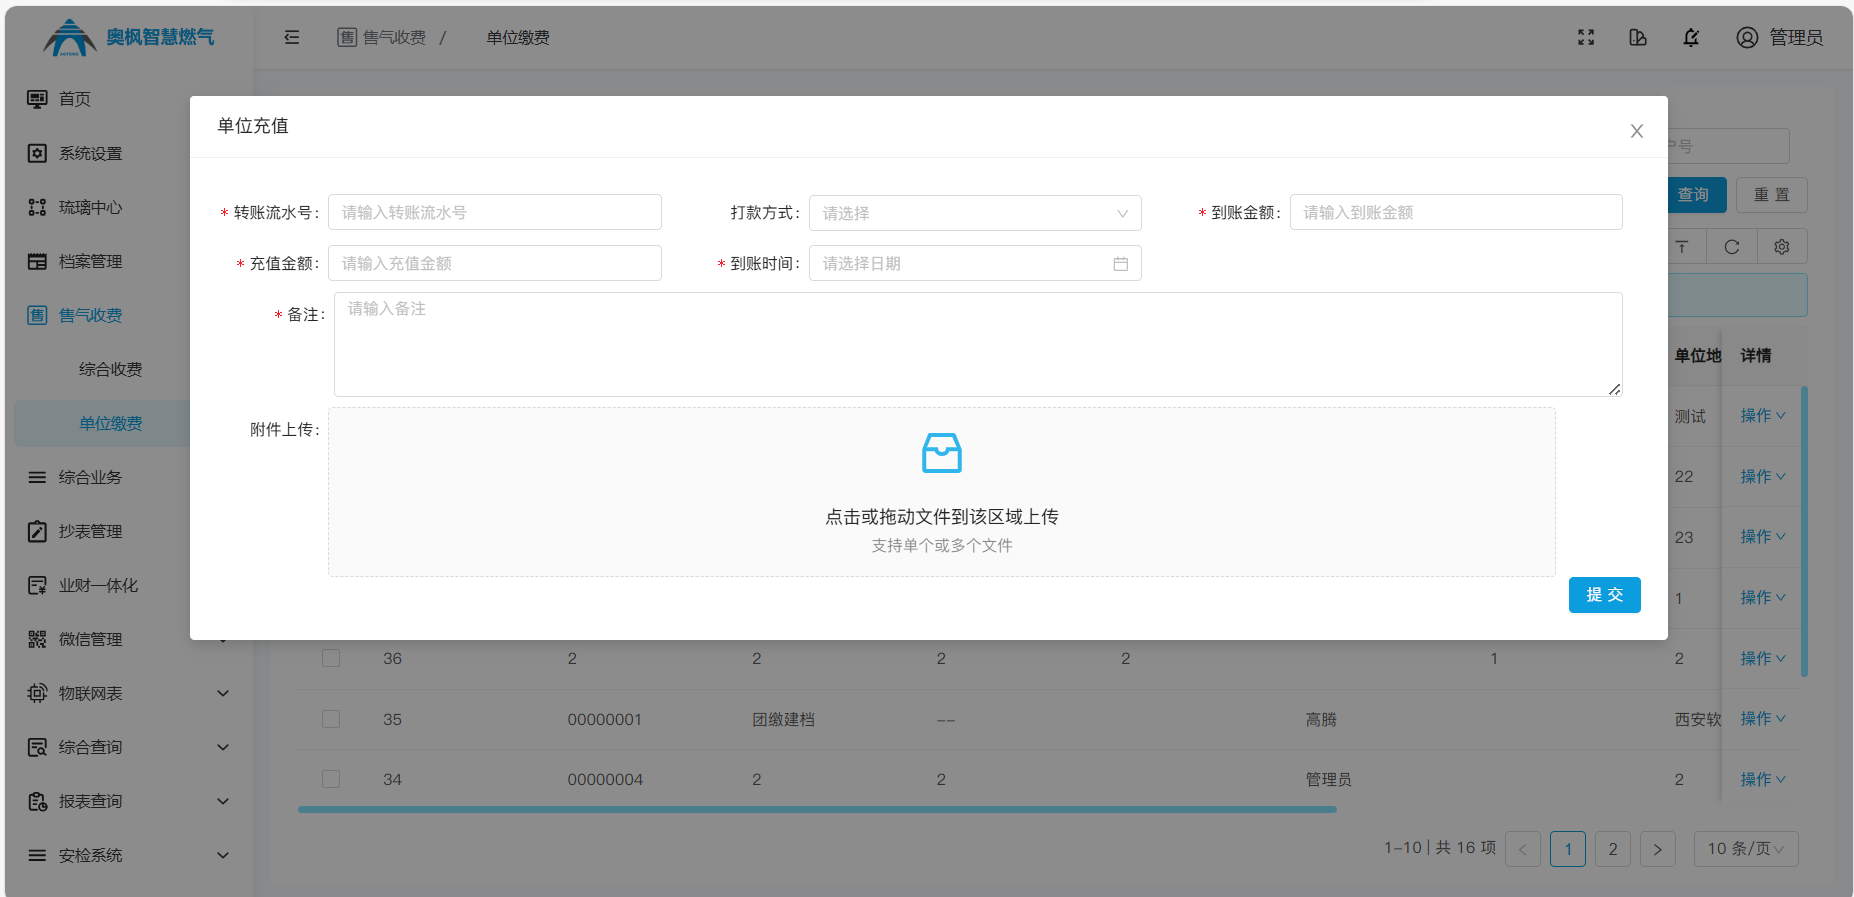1854x897 pixels.
Task: Click the 报表查询 sidebar icon
Action: click(37, 801)
